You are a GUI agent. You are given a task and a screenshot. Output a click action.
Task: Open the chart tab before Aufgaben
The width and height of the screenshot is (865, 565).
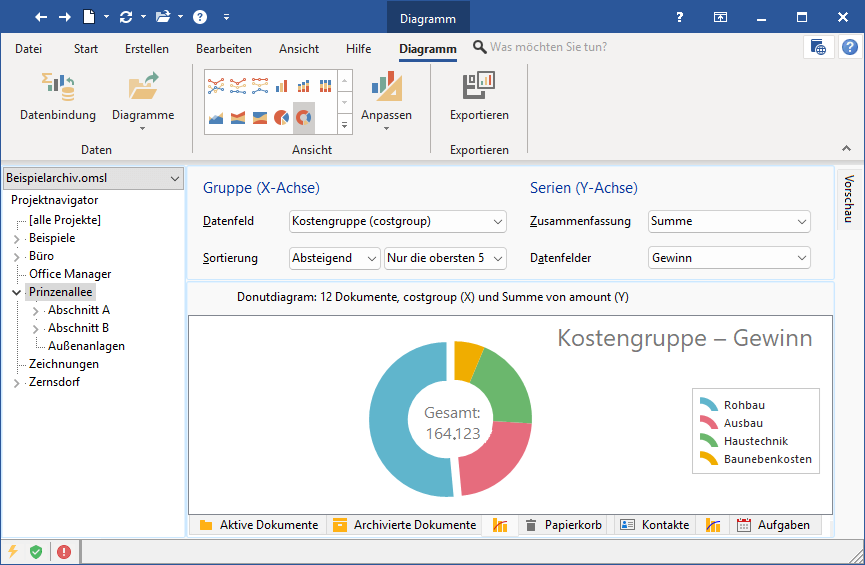click(713, 525)
